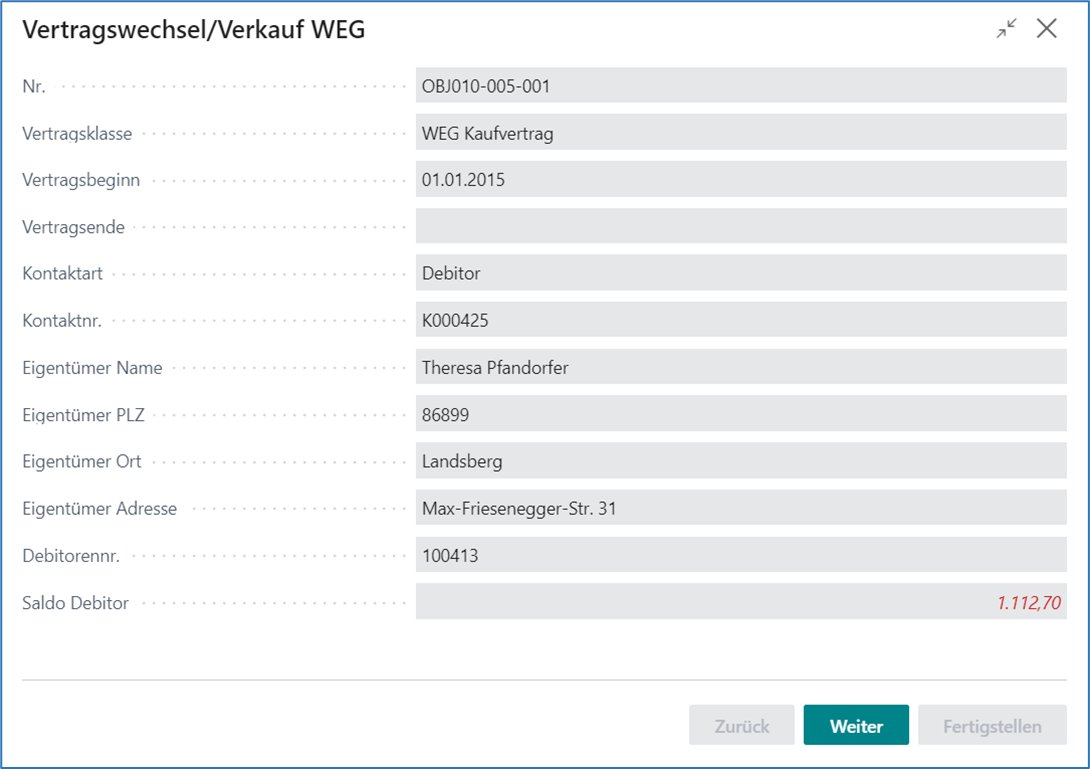This screenshot has height=769, width=1090.
Task: Click the Saldo Debitor label
Action: pyautogui.click(x=76, y=603)
